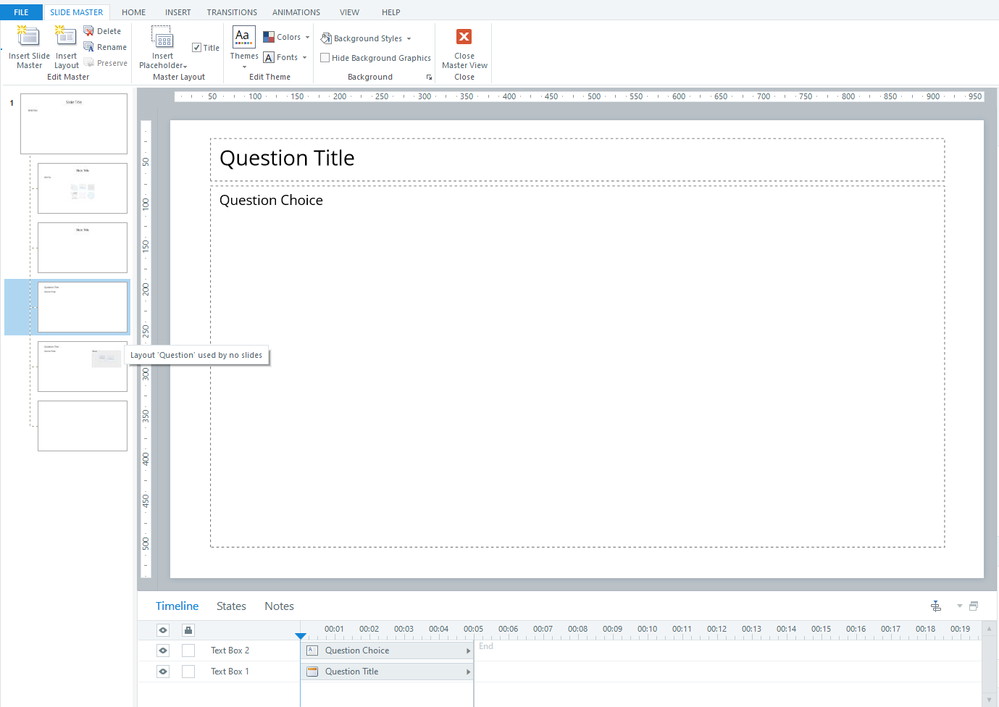Click the timeline playhead marker
Viewport: 999px width, 707px height.
pos(300,635)
